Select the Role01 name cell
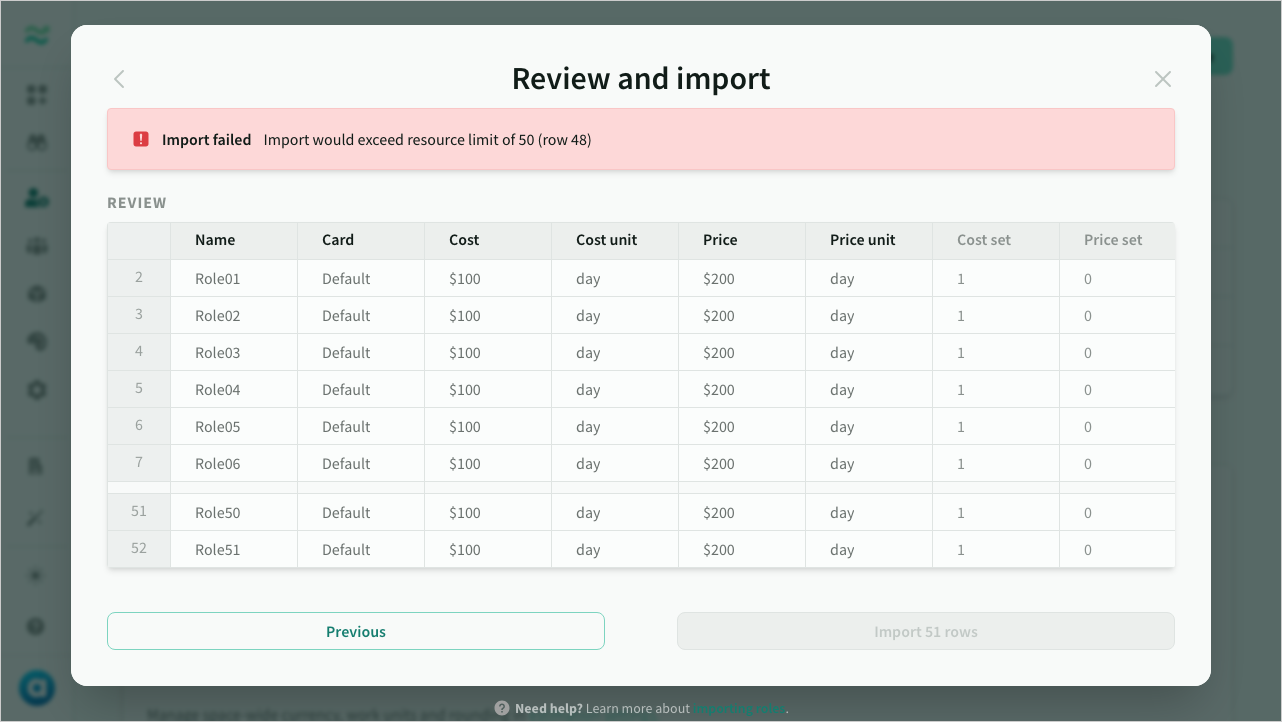 pyautogui.click(x=218, y=279)
